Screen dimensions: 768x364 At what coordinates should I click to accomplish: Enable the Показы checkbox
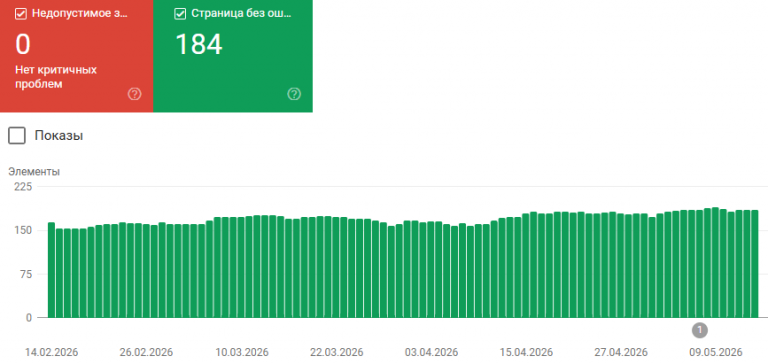[17, 136]
